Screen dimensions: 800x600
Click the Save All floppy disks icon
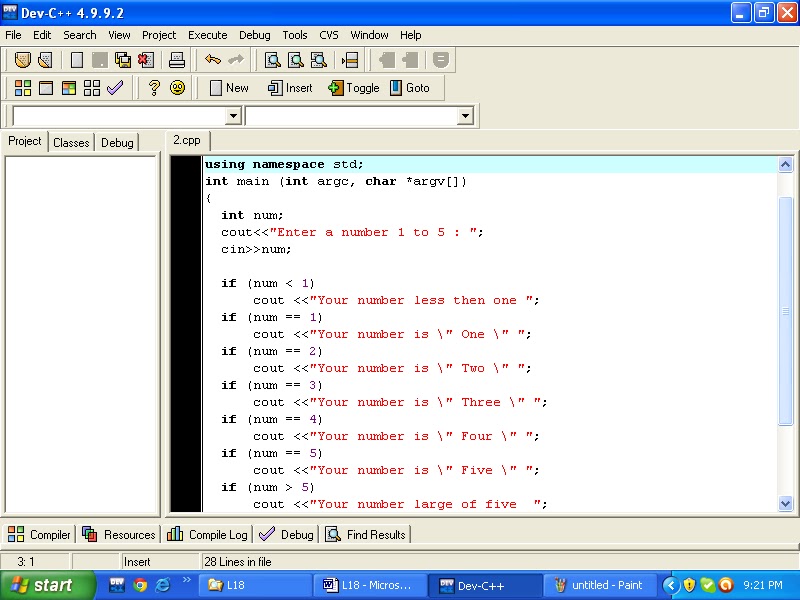click(122, 60)
